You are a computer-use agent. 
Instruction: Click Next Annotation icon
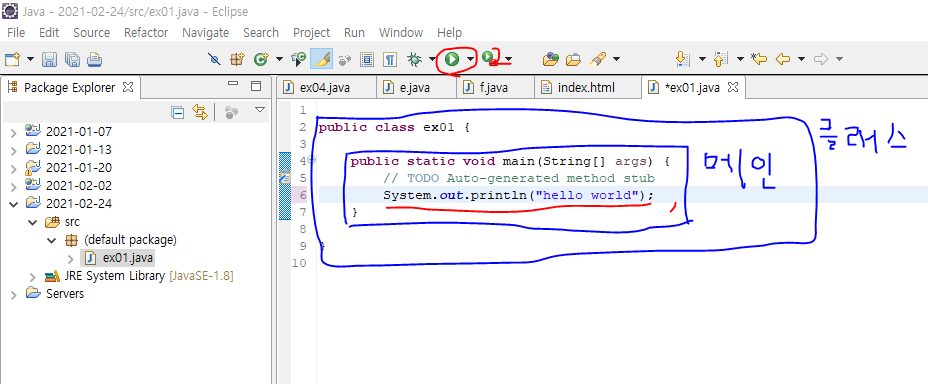[683, 59]
